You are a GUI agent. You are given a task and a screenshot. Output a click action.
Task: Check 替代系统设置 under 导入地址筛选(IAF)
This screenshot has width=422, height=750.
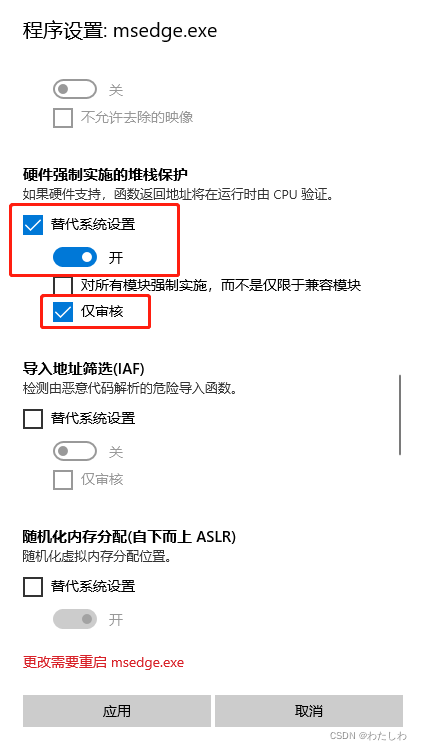click(x=33, y=419)
